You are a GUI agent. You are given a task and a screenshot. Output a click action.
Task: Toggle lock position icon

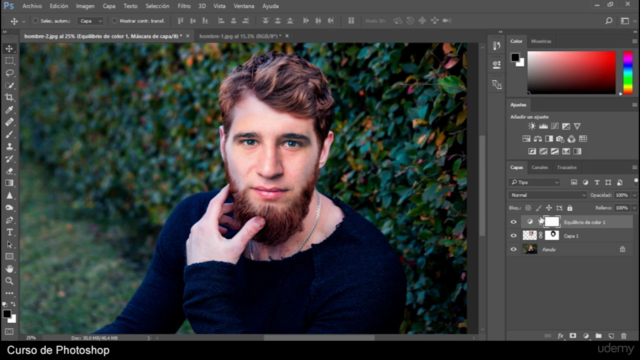pyautogui.click(x=549, y=208)
